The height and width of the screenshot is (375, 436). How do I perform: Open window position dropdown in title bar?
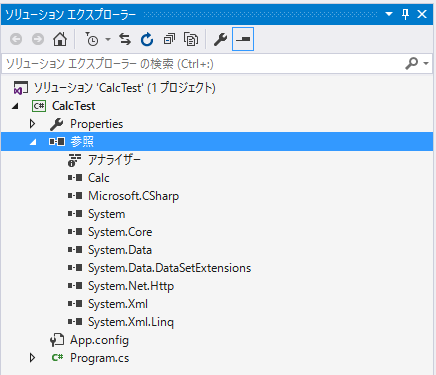click(x=389, y=14)
